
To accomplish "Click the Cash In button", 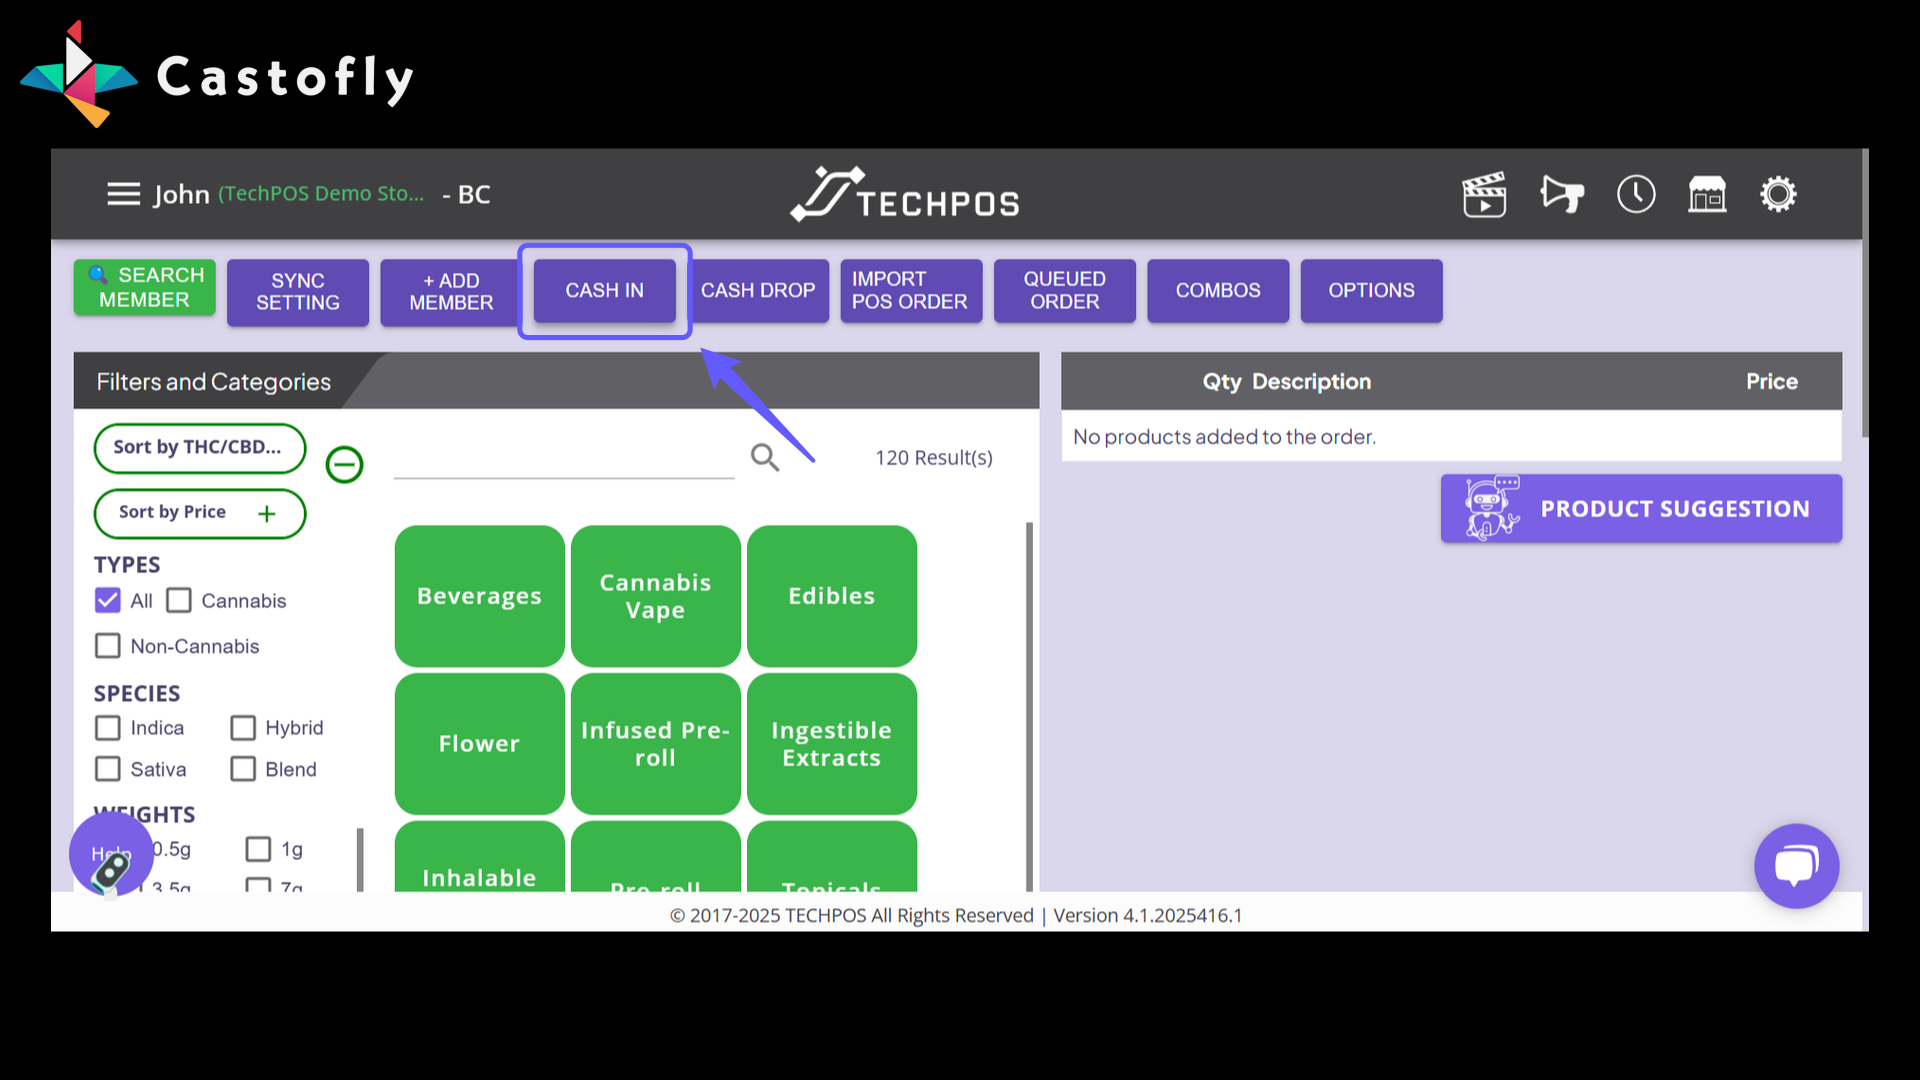I will (x=605, y=291).
